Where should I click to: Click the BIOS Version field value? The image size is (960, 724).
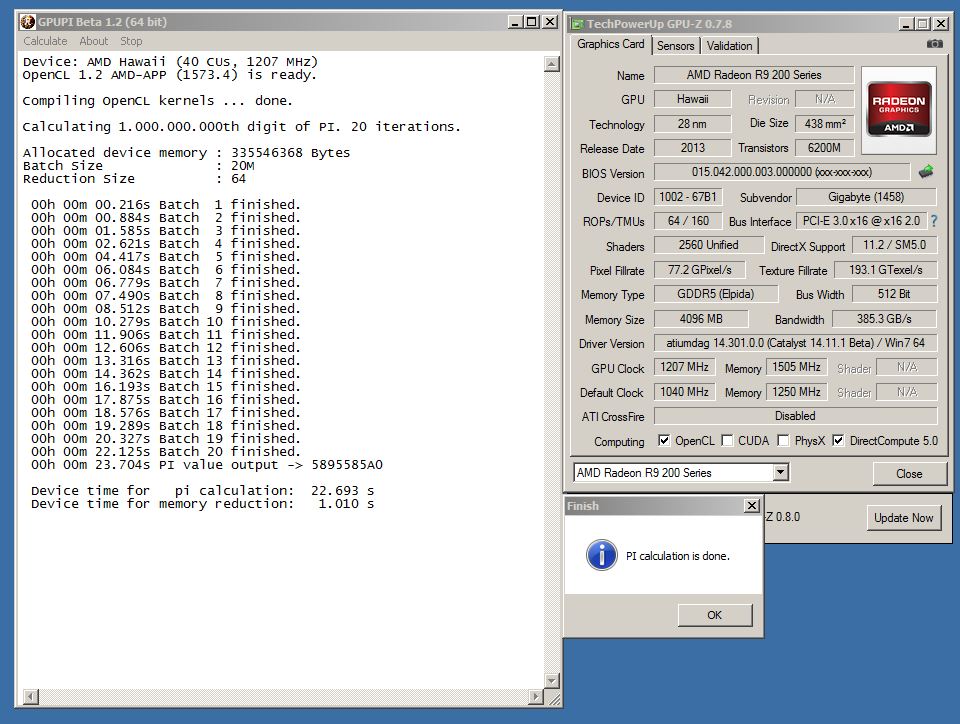coord(782,172)
